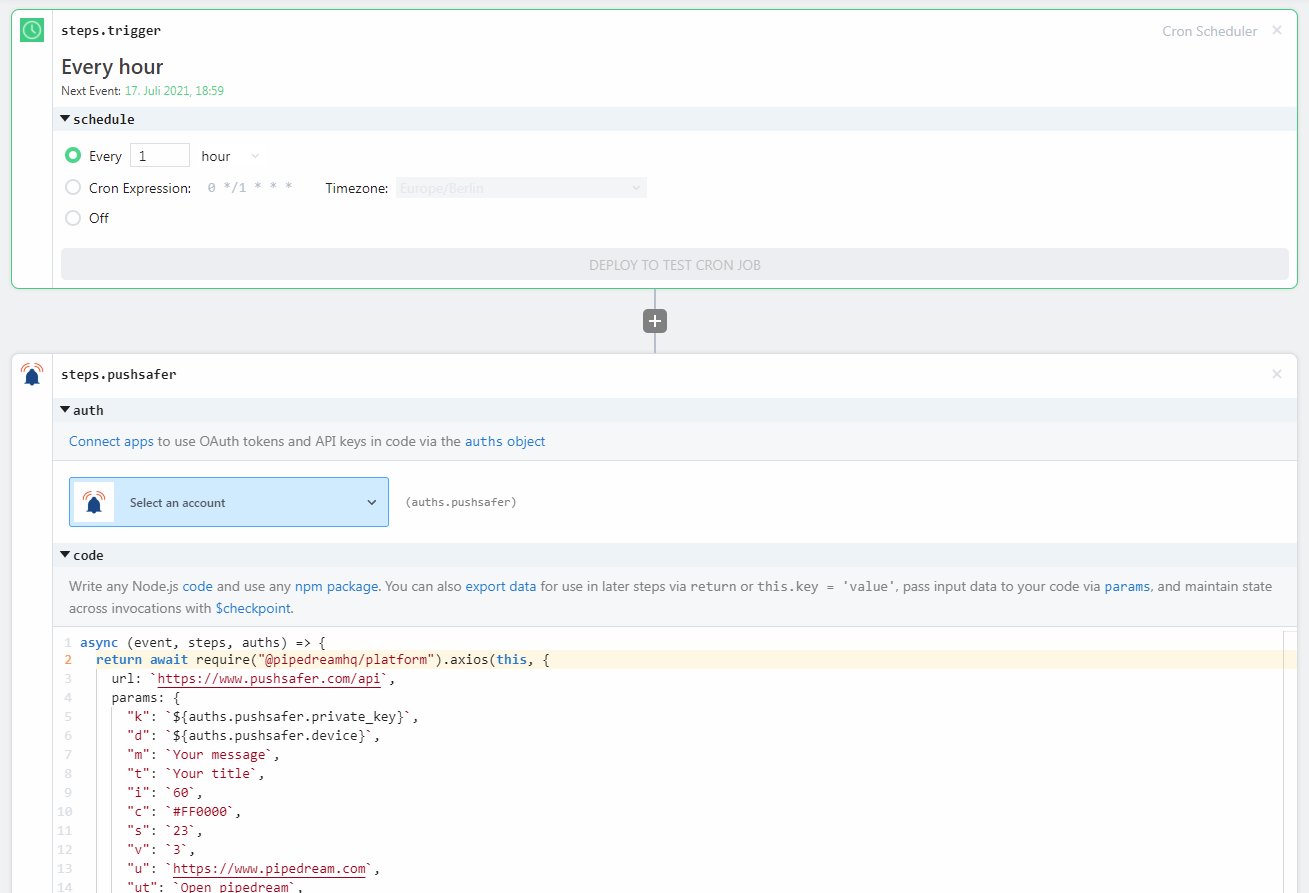
Task: Click the `Open pipedream` value in code
Action: (x=236, y=887)
